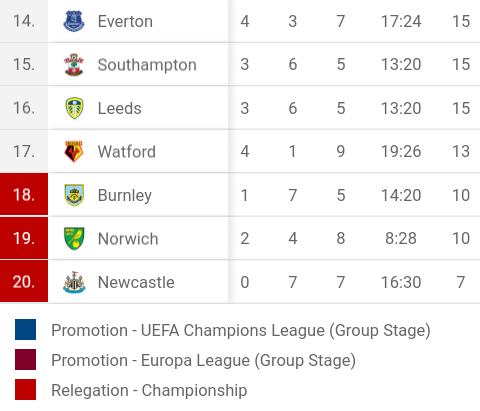This screenshot has width=480, height=411.
Task: Click Watford's 13 points value
Action: pyautogui.click(x=461, y=152)
